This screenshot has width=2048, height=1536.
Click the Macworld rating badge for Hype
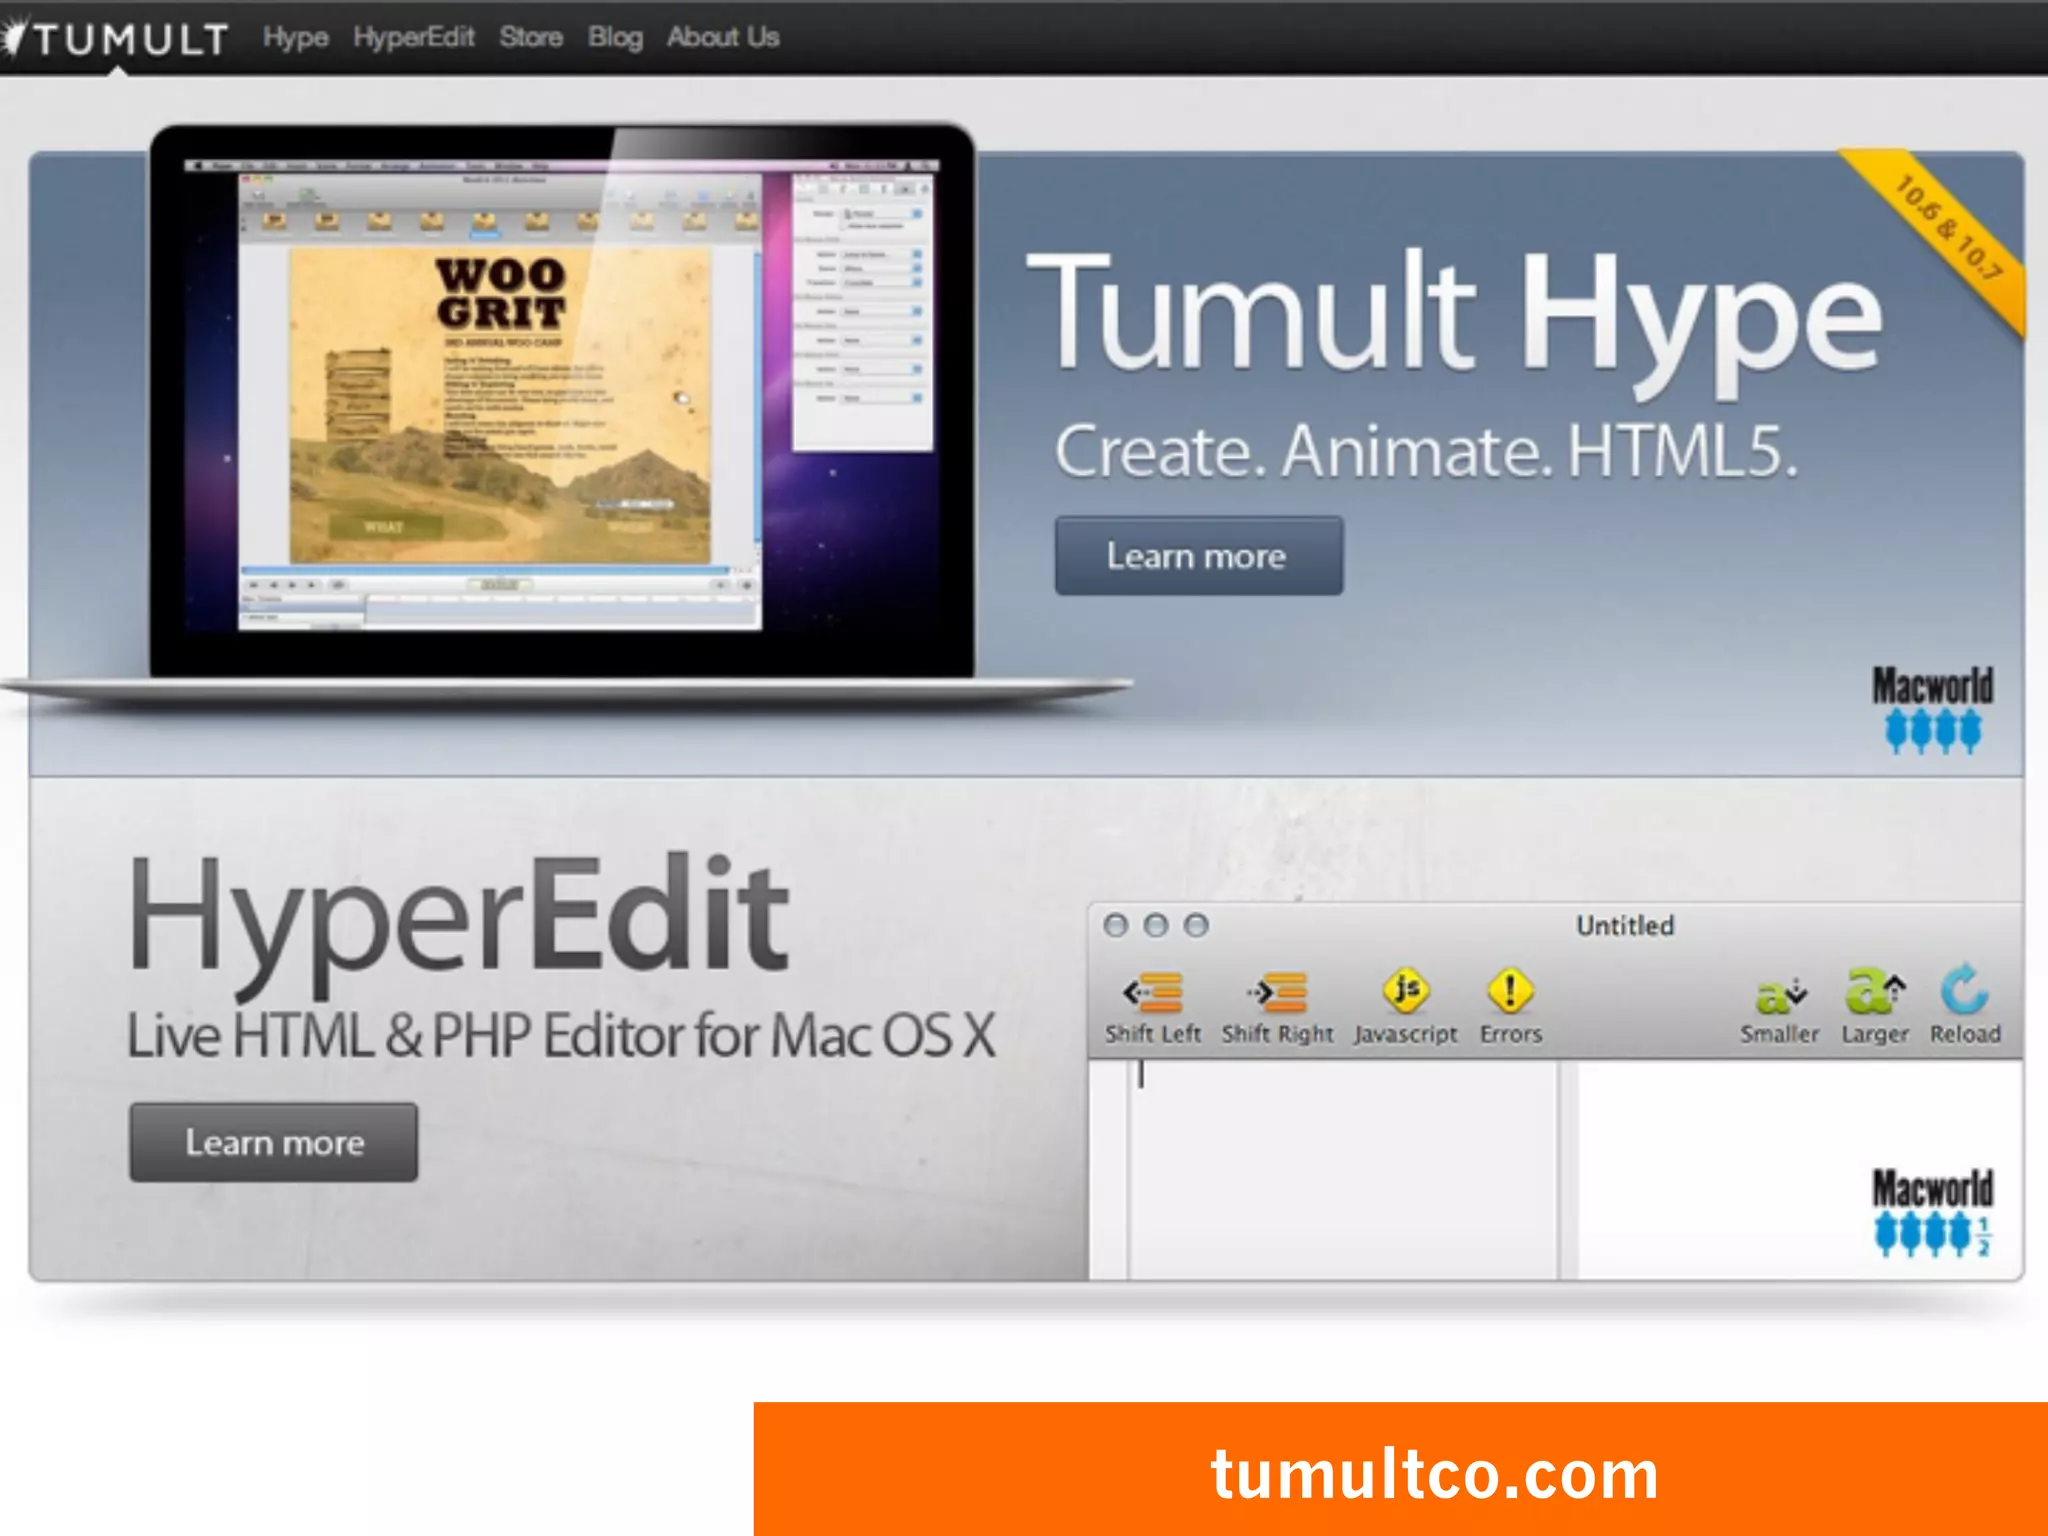[1932, 710]
